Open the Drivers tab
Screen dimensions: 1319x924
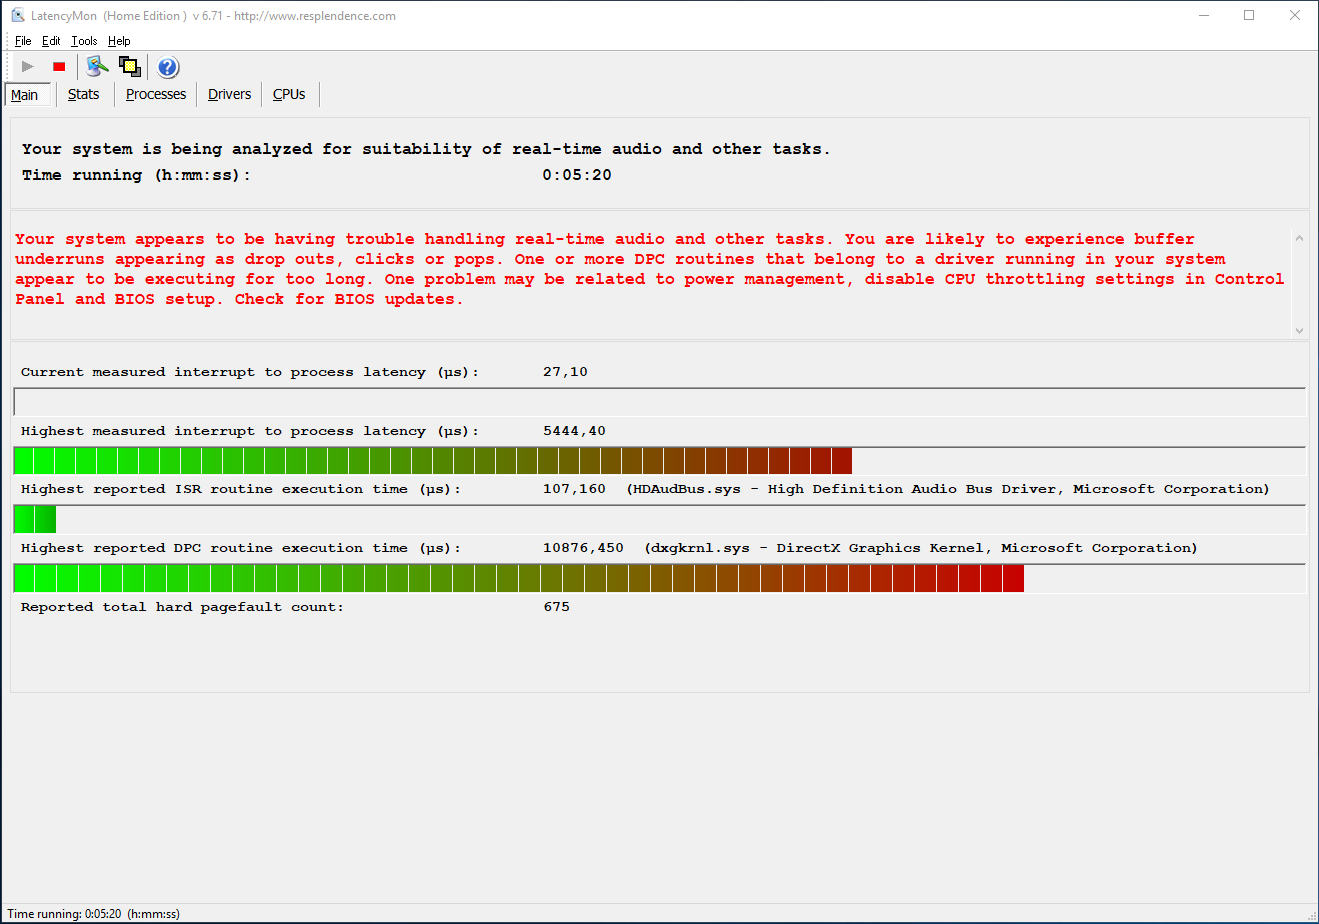point(230,94)
